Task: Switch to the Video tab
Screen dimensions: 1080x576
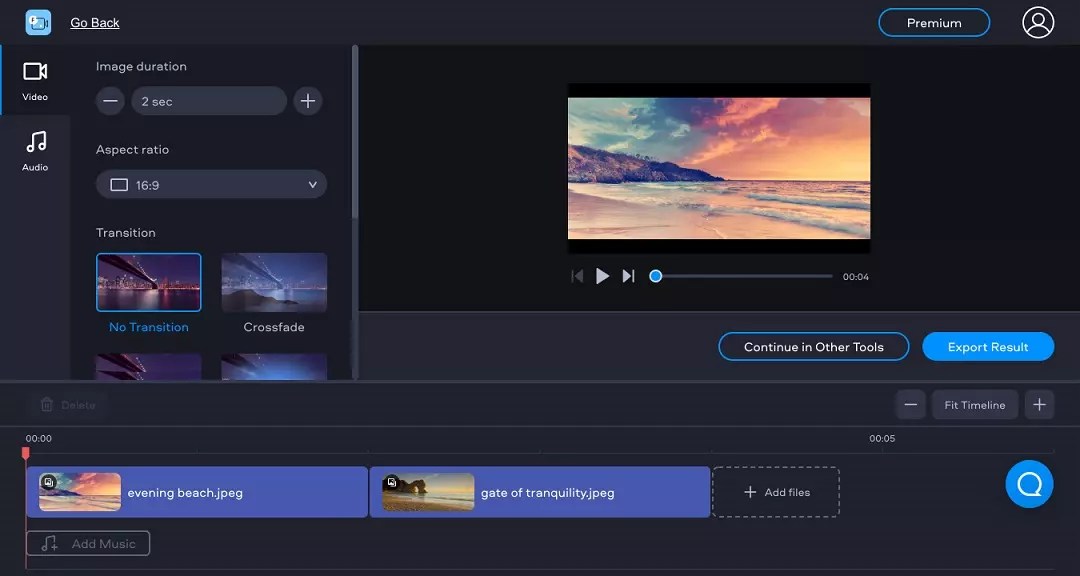Action: coord(35,81)
